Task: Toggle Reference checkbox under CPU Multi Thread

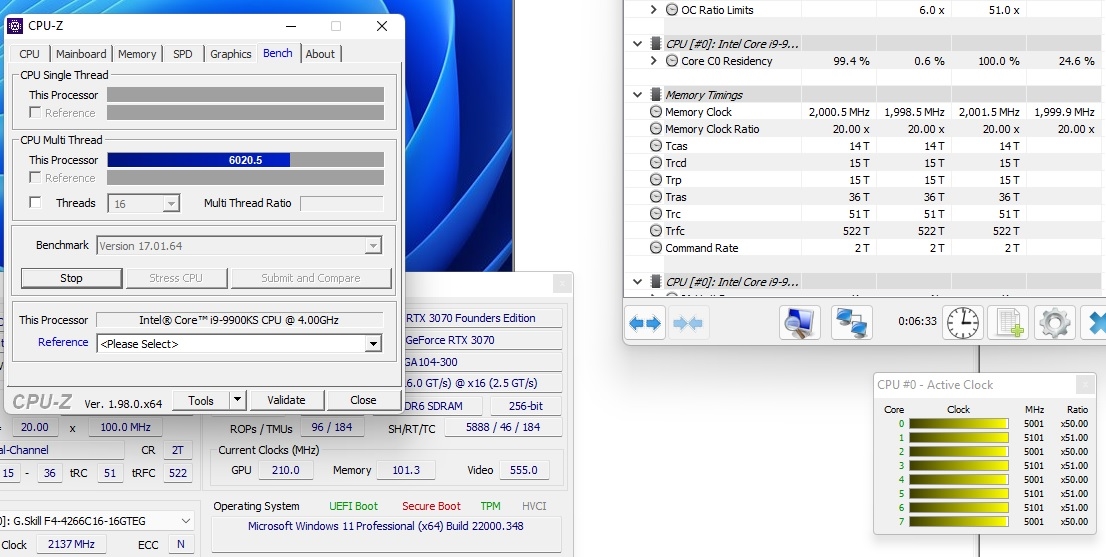Action: pyautogui.click(x=35, y=178)
